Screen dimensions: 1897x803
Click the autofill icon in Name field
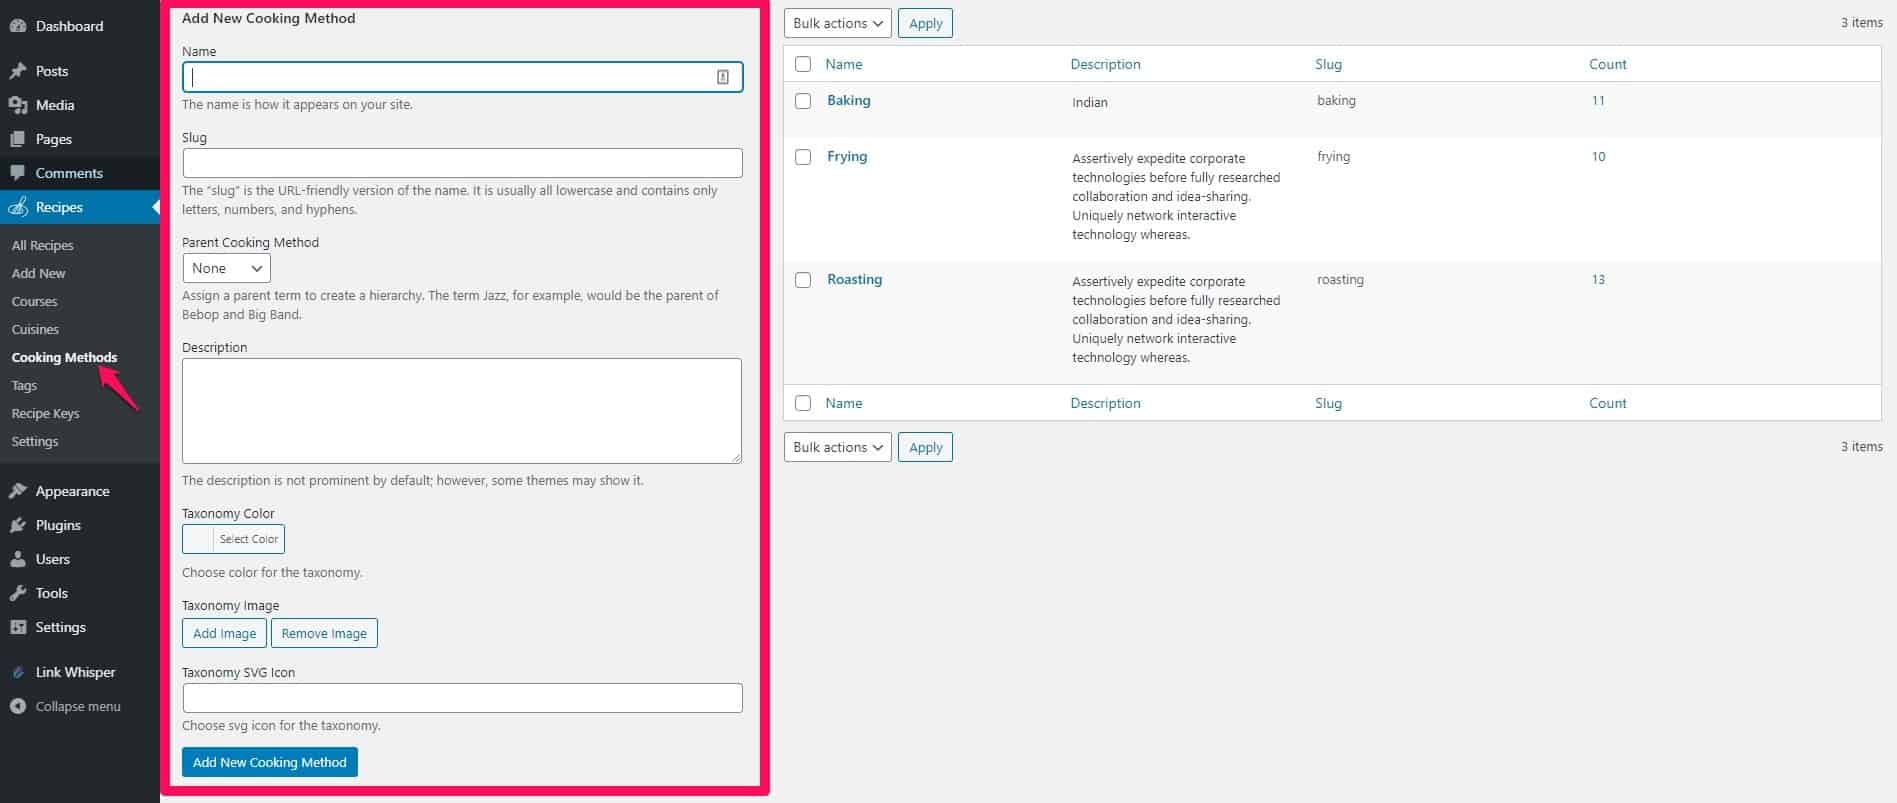(x=723, y=77)
